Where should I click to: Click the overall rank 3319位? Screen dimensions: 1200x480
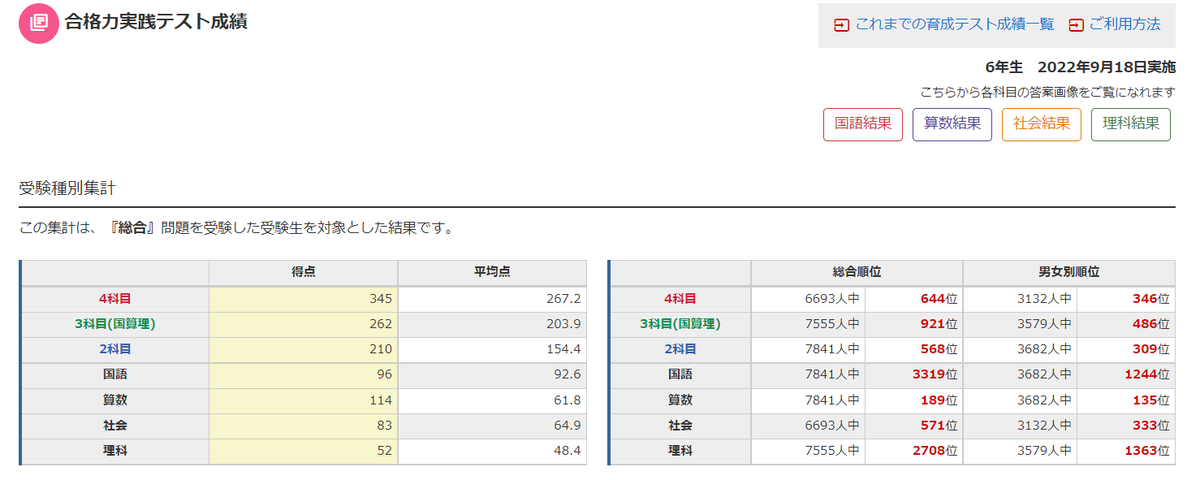tap(934, 374)
